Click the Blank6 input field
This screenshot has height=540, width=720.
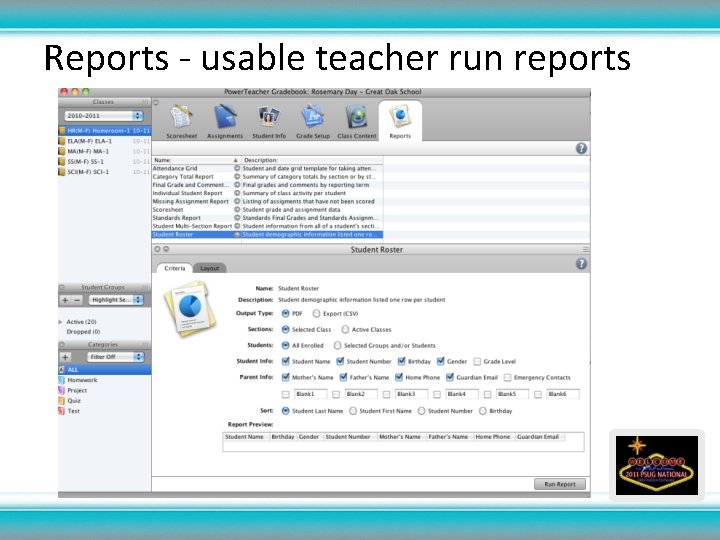click(562, 394)
